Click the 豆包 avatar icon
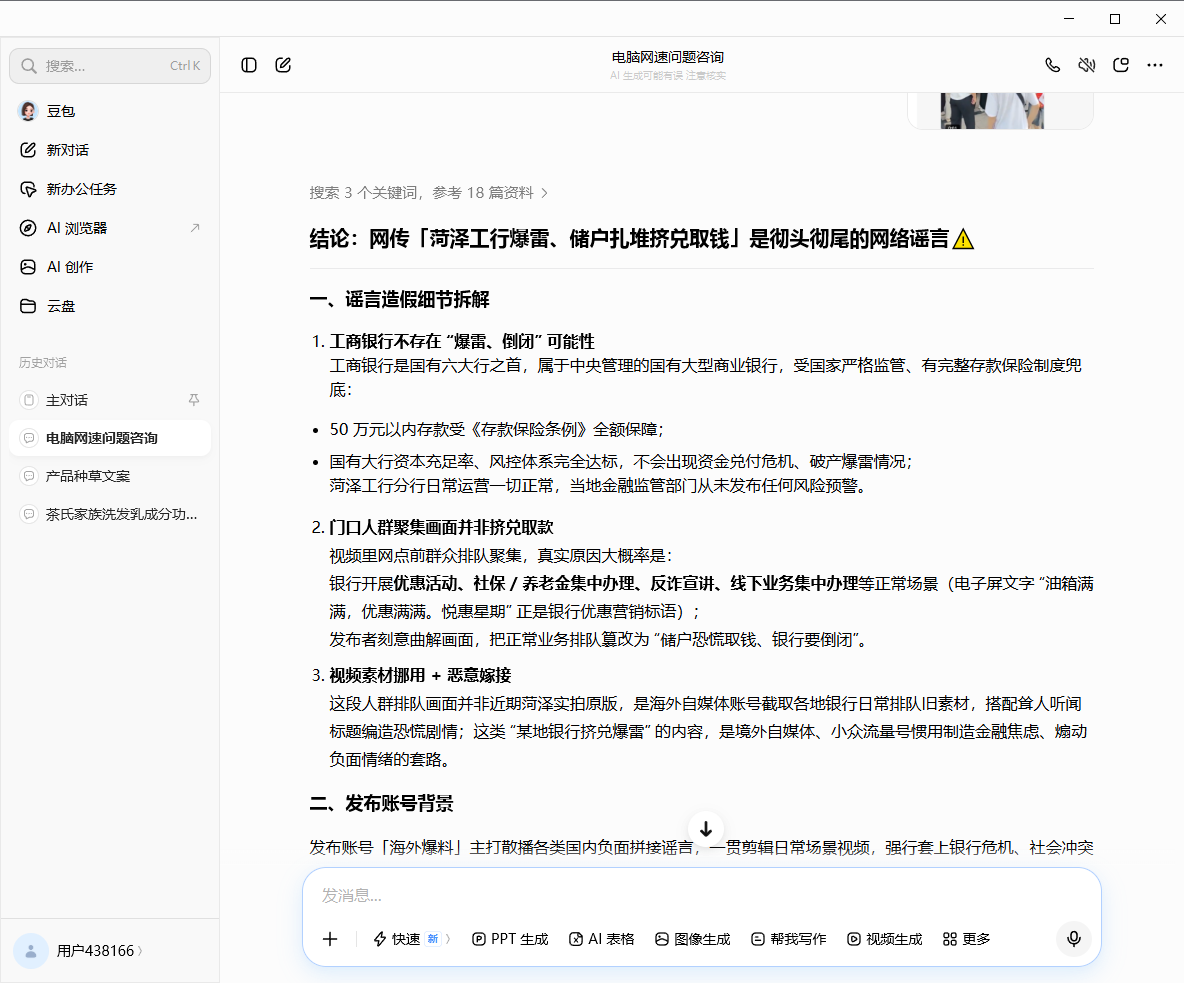1184x983 pixels. pyautogui.click(x=28, y=111)
